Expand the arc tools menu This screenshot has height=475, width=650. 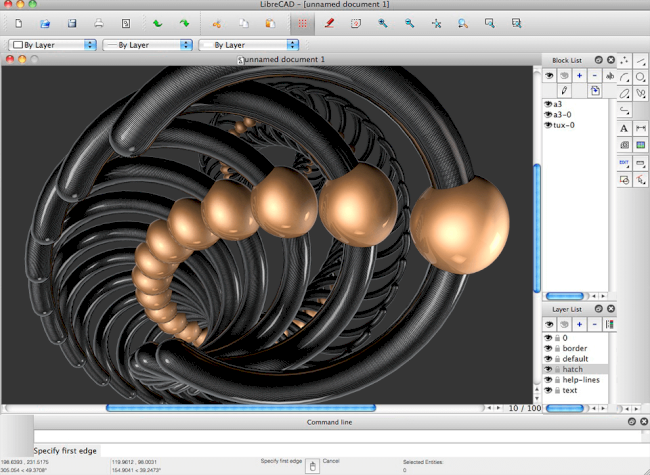point(624,78)
